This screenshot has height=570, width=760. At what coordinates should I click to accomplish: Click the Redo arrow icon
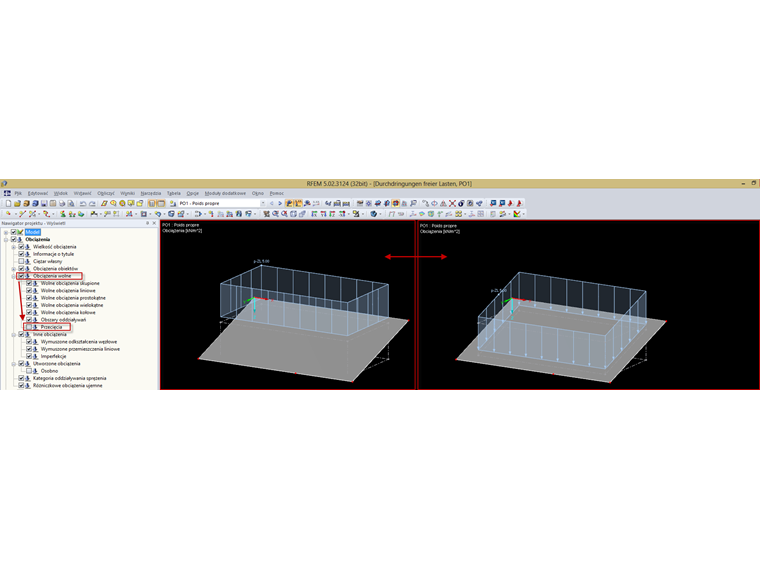pyautogui.click(x=92, y=204)
